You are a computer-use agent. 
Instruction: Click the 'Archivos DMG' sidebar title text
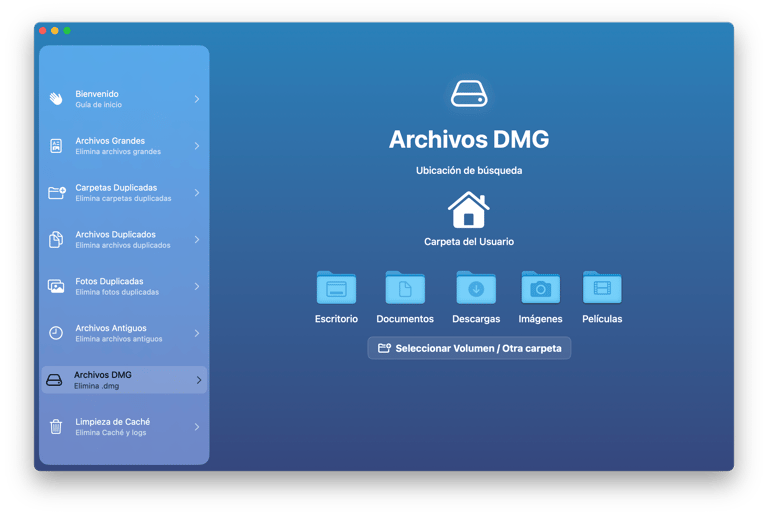click(103, 375)
